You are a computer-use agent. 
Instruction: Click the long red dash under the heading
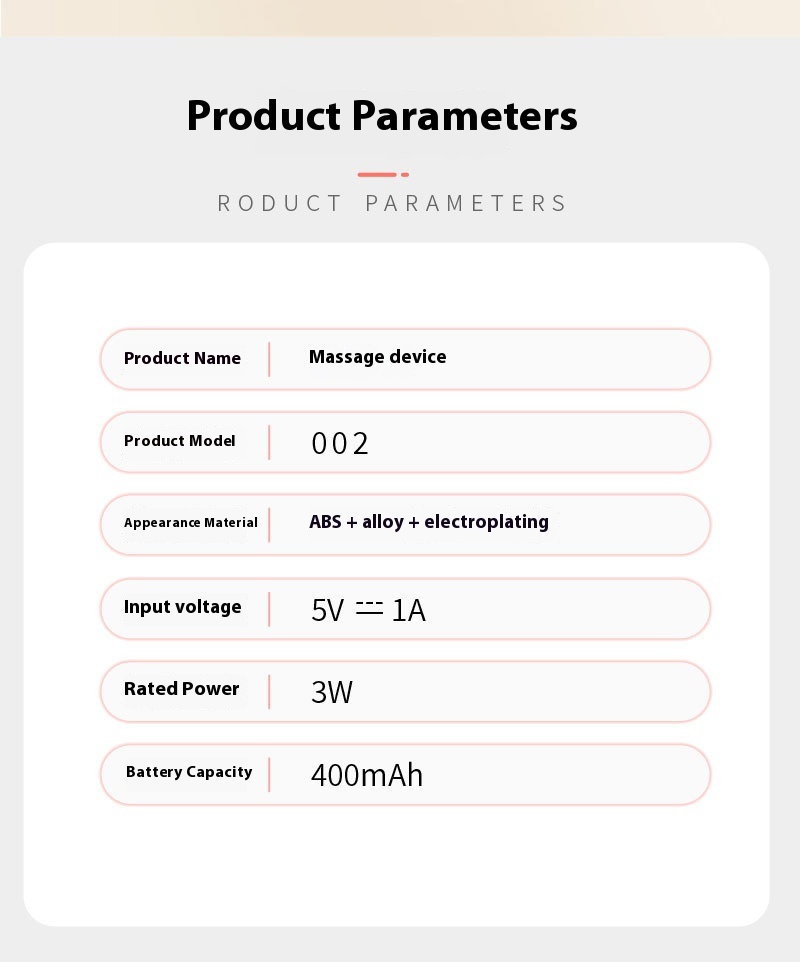click(x=377, y=175)
